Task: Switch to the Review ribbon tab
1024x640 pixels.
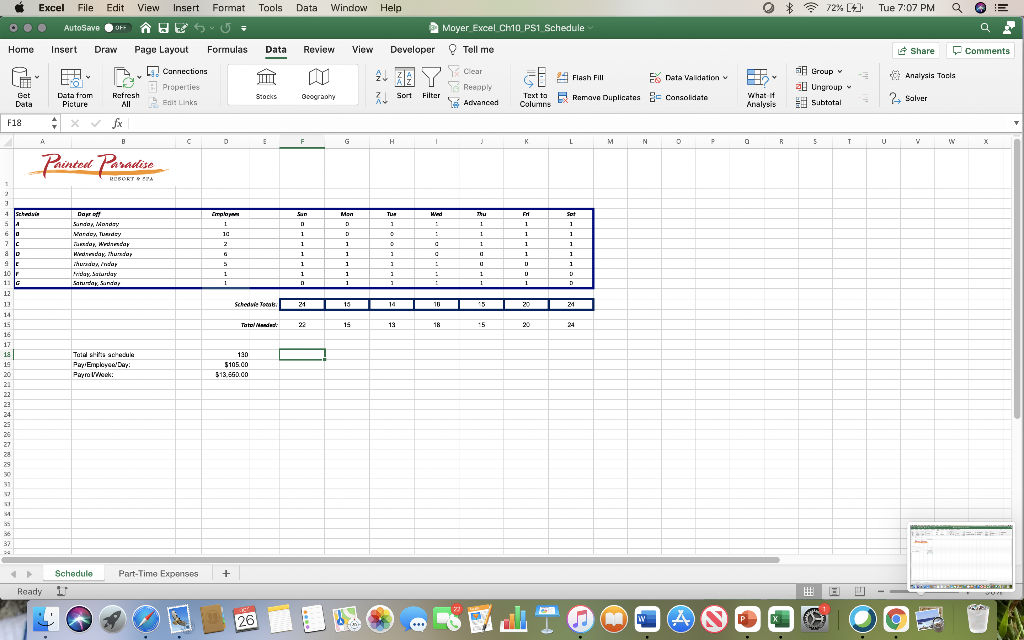Action: click(319, 50)
